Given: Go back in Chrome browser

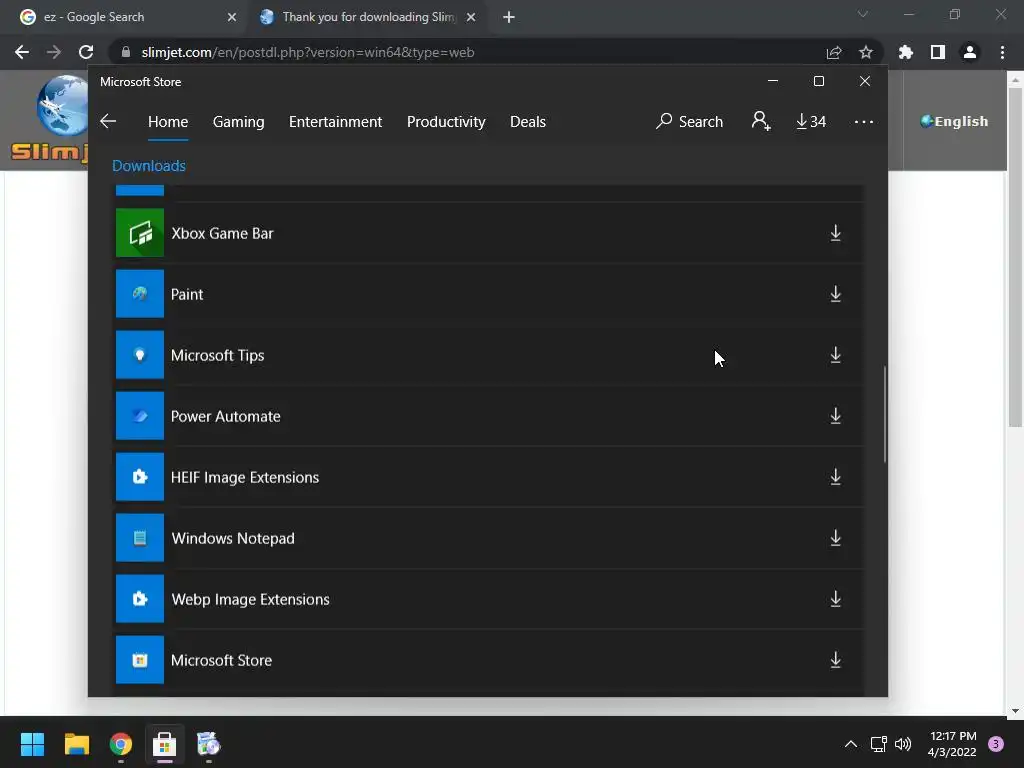Looking at the screenshot, I should 22,52.
